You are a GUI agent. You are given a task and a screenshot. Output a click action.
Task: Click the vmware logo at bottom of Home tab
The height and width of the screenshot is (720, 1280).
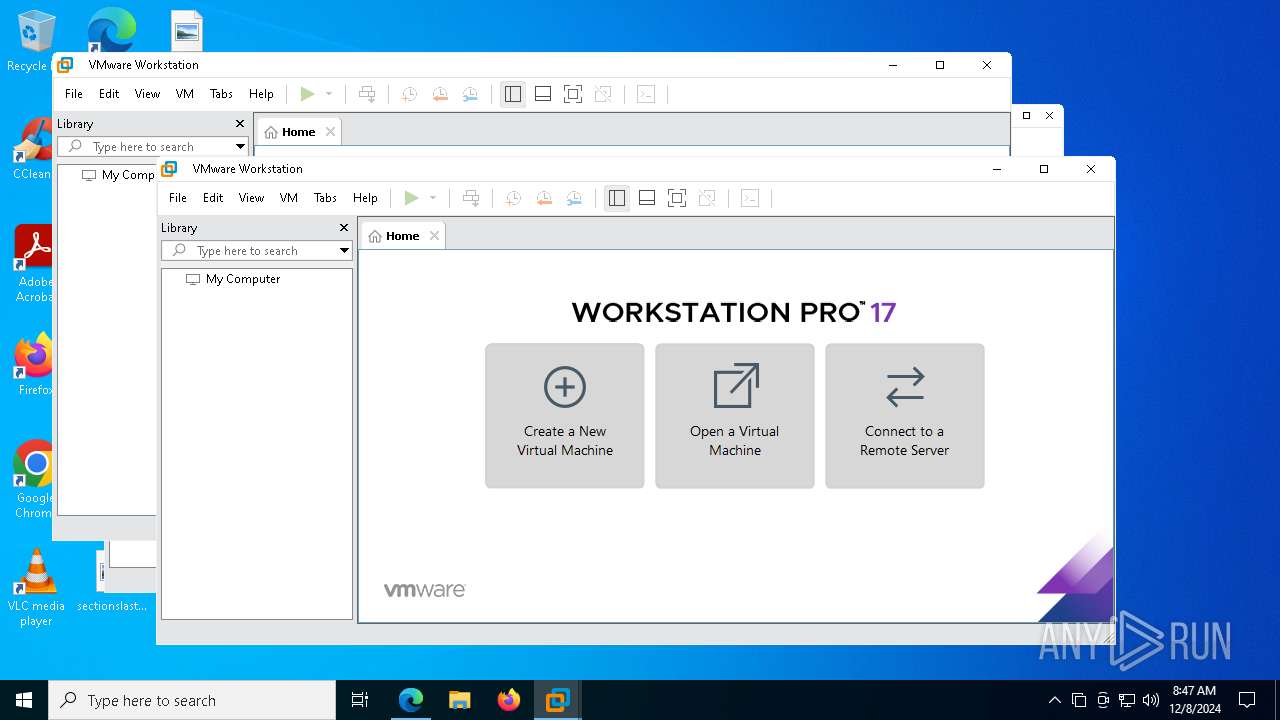425,590
